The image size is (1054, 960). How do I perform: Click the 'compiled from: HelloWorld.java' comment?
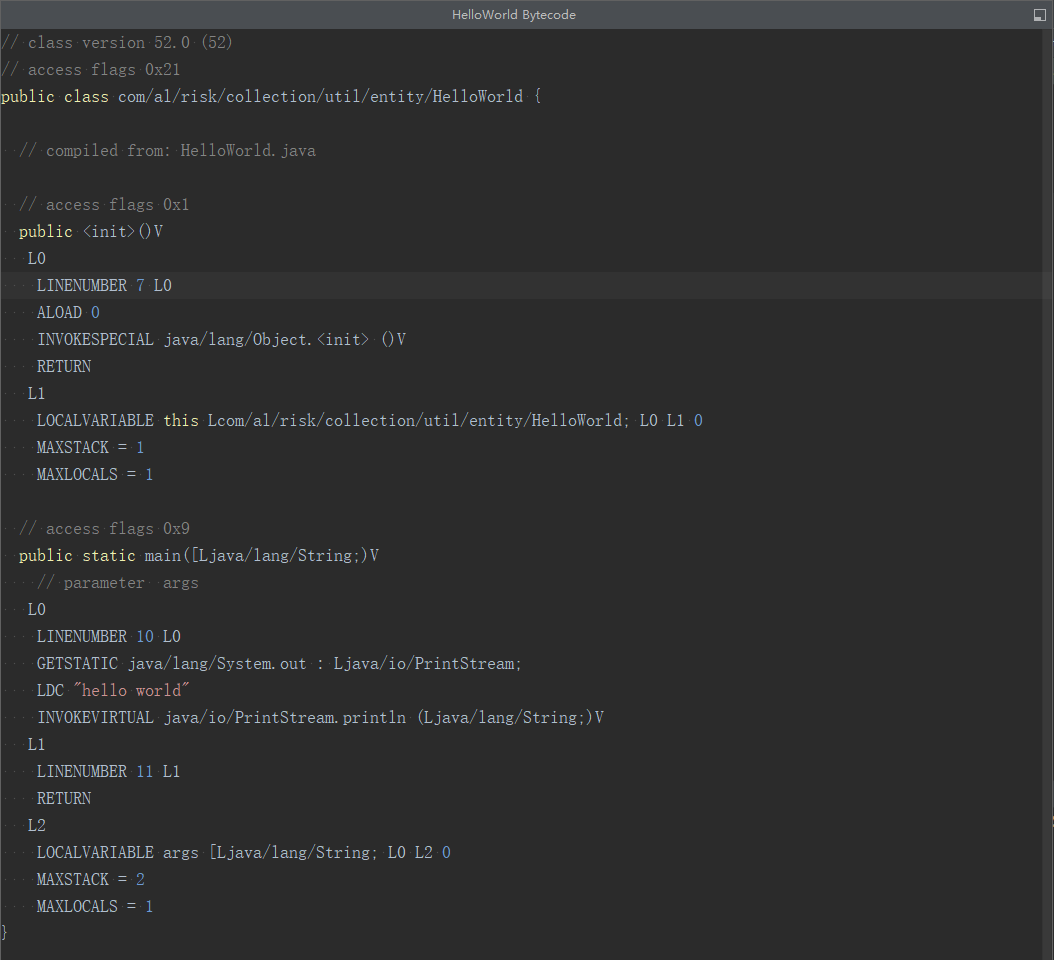(x=167, y=151)
